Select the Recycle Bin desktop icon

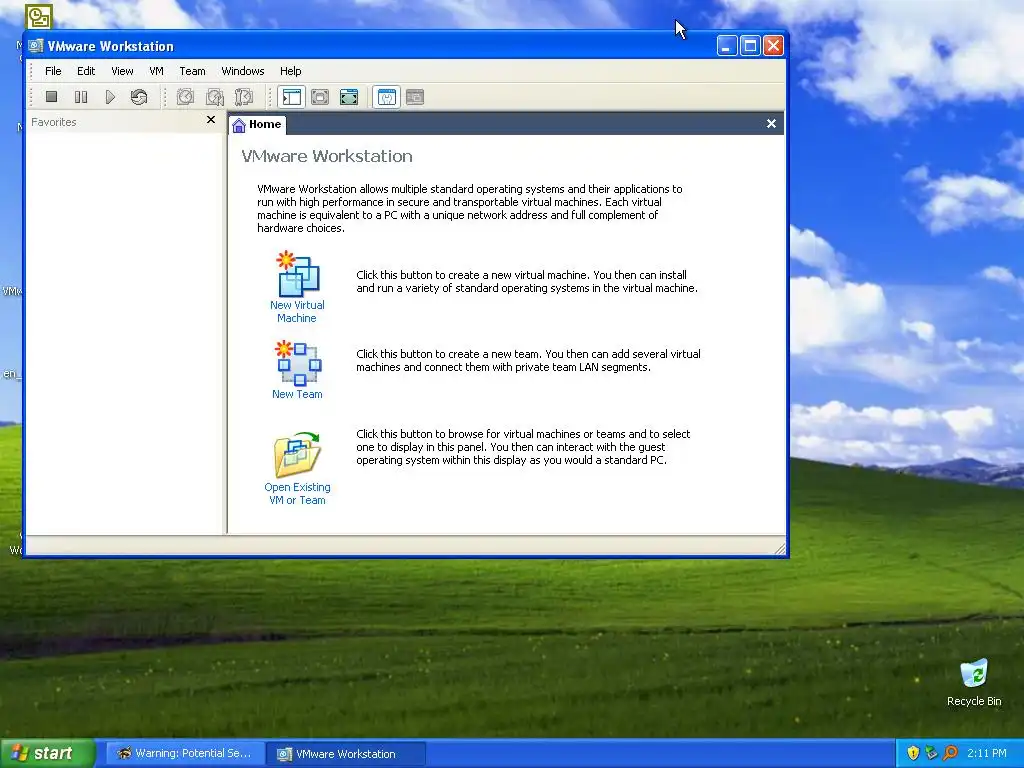974,682
